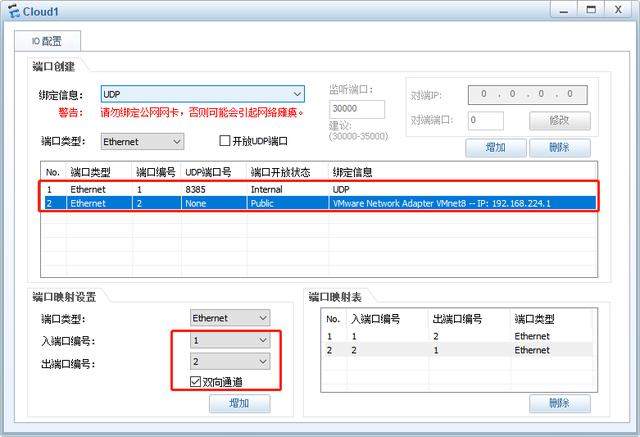Open the 出端口编号 dropdown
640x437 pixels.
coord(230,362)
